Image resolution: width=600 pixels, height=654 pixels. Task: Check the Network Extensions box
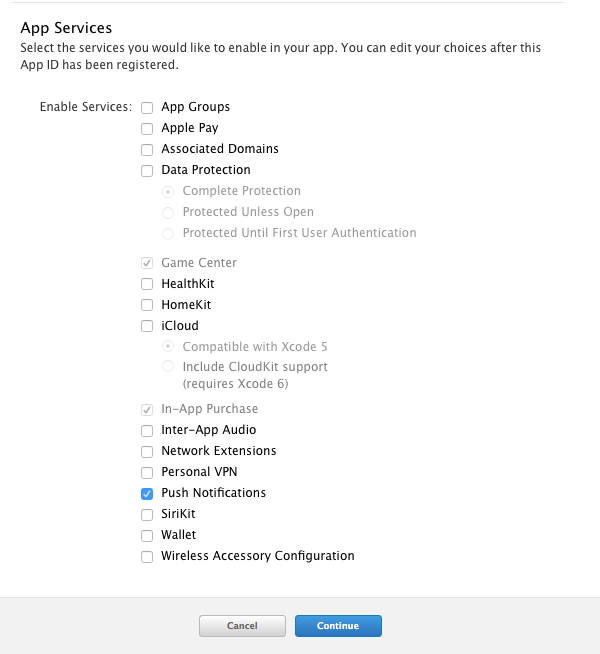pyautogui.click(x=147, y=452)
